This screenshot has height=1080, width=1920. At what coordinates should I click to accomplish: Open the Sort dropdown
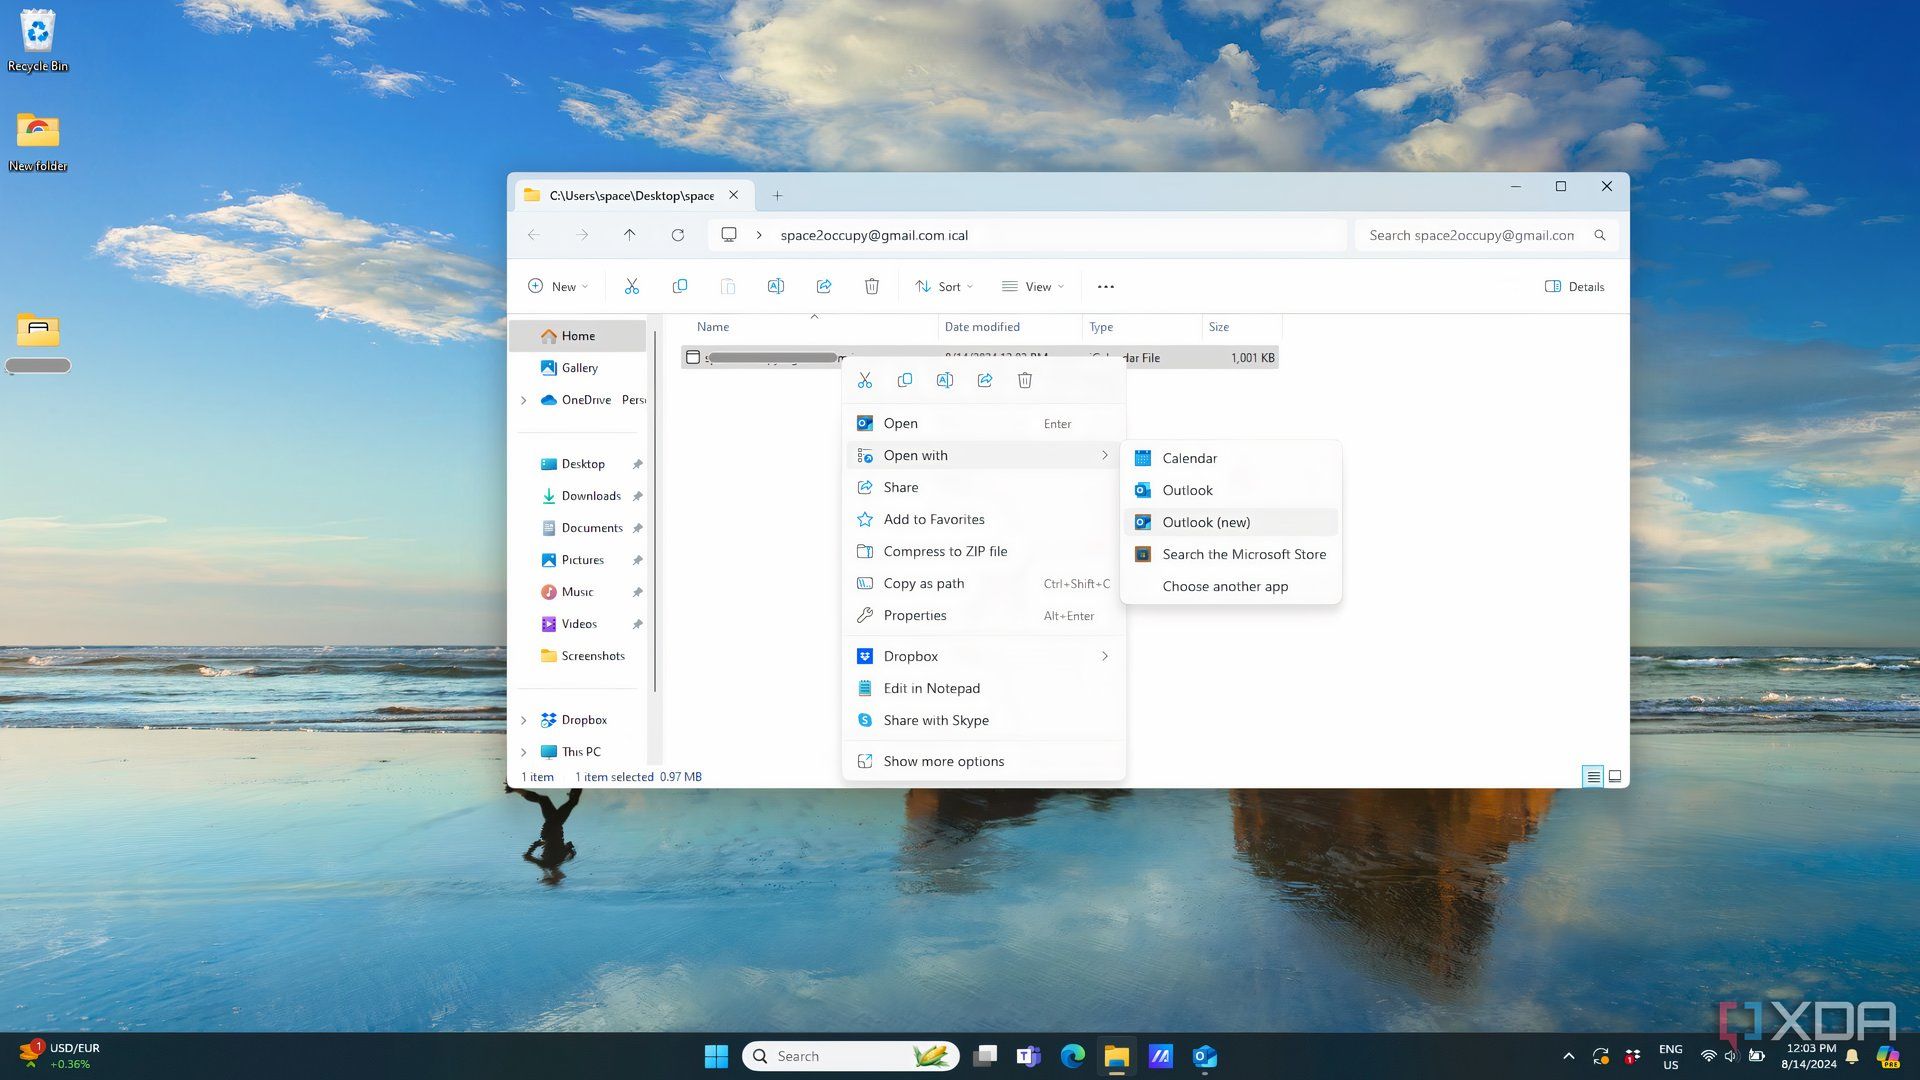coord(944,287)
